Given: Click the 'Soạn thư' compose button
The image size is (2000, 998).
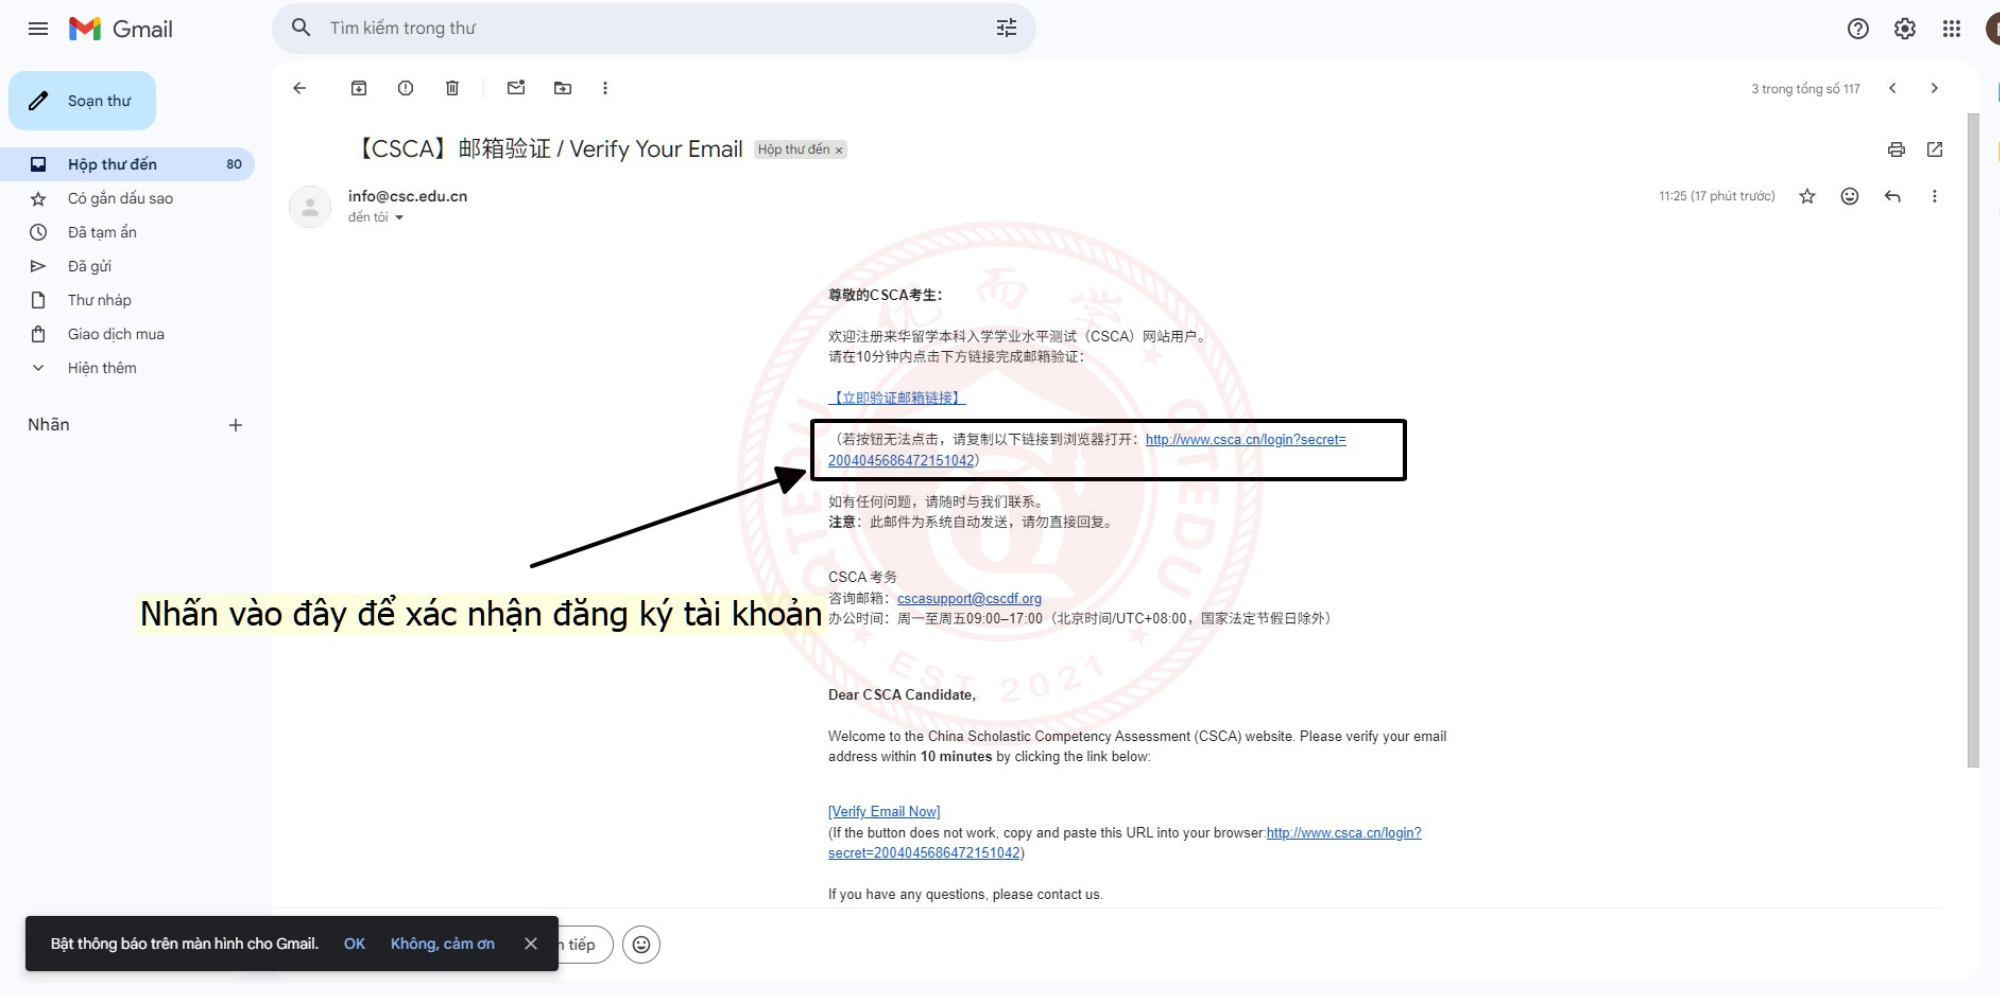Looking at the screenshot, I should [x=83, y=101].
